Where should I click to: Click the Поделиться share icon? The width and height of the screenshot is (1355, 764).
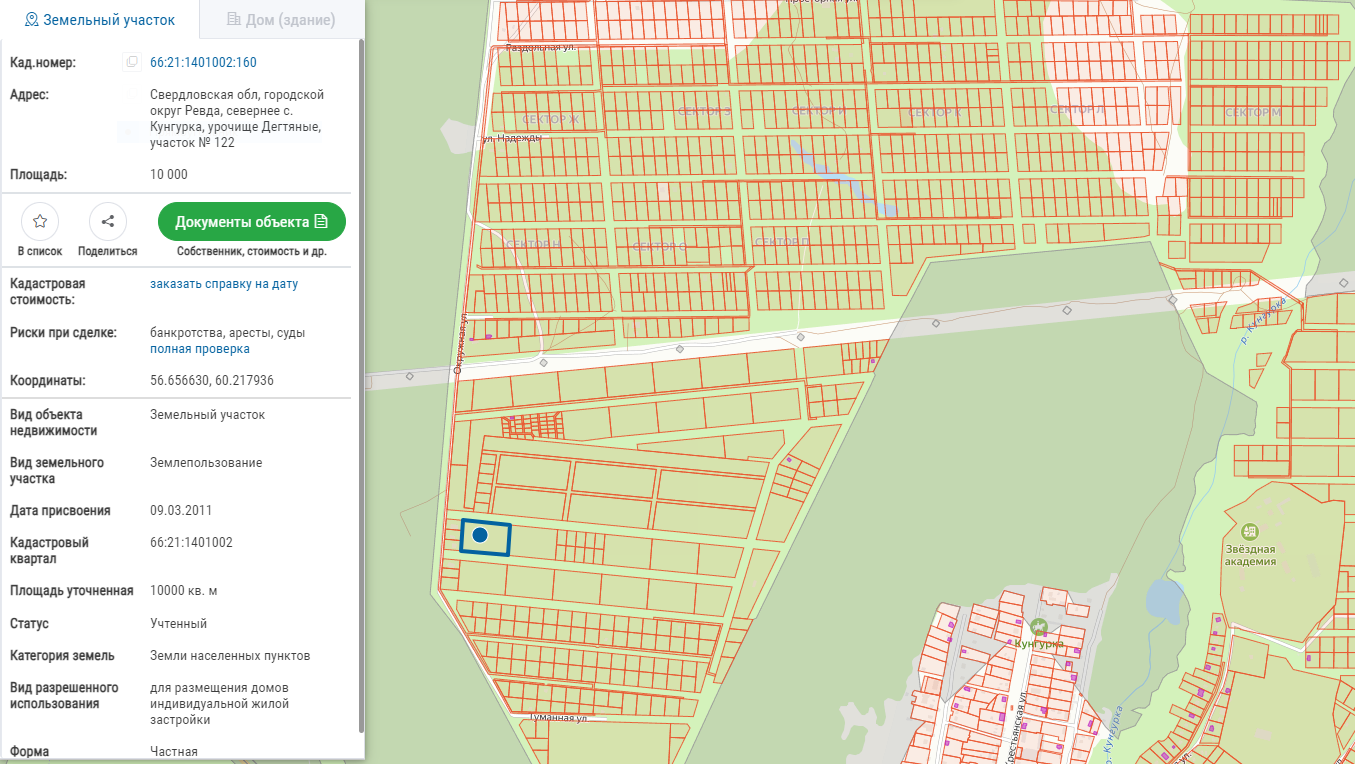(108, 222)
